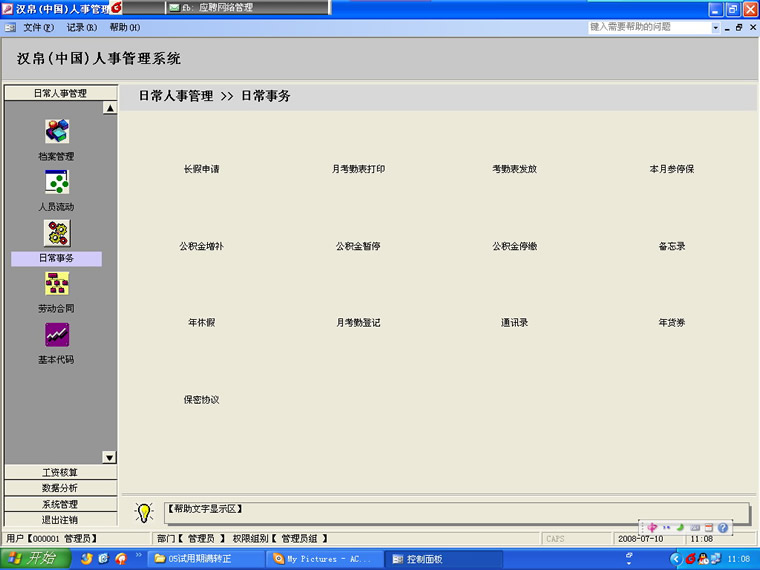Click the green moon icon on input toolbar
The width and height of the screenshot is (760, 570).
click(x=681, y=527)
